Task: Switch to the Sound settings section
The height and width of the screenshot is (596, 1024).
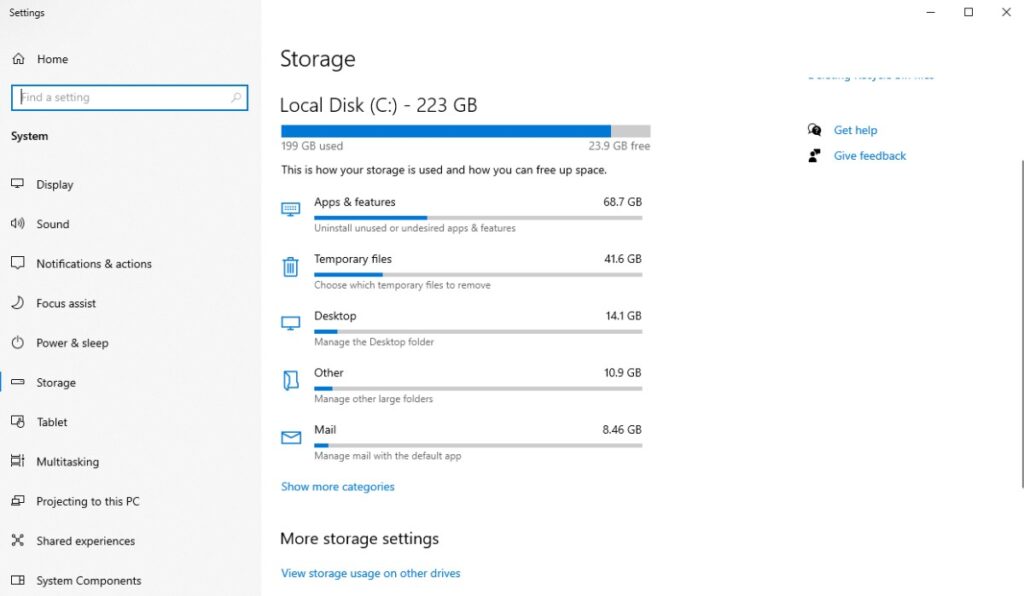Action: coord(53,224)
